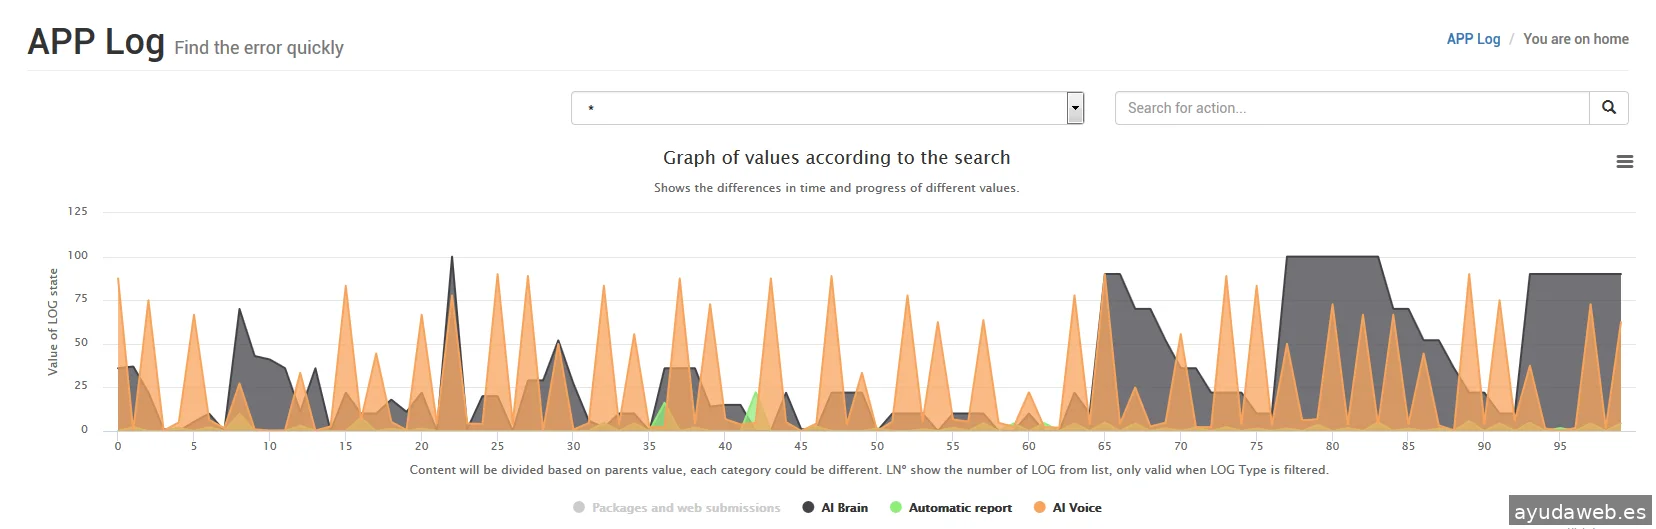Focus the 'Search for action...' input field
Screen dimensions: 1656x529
[1351, 108]
